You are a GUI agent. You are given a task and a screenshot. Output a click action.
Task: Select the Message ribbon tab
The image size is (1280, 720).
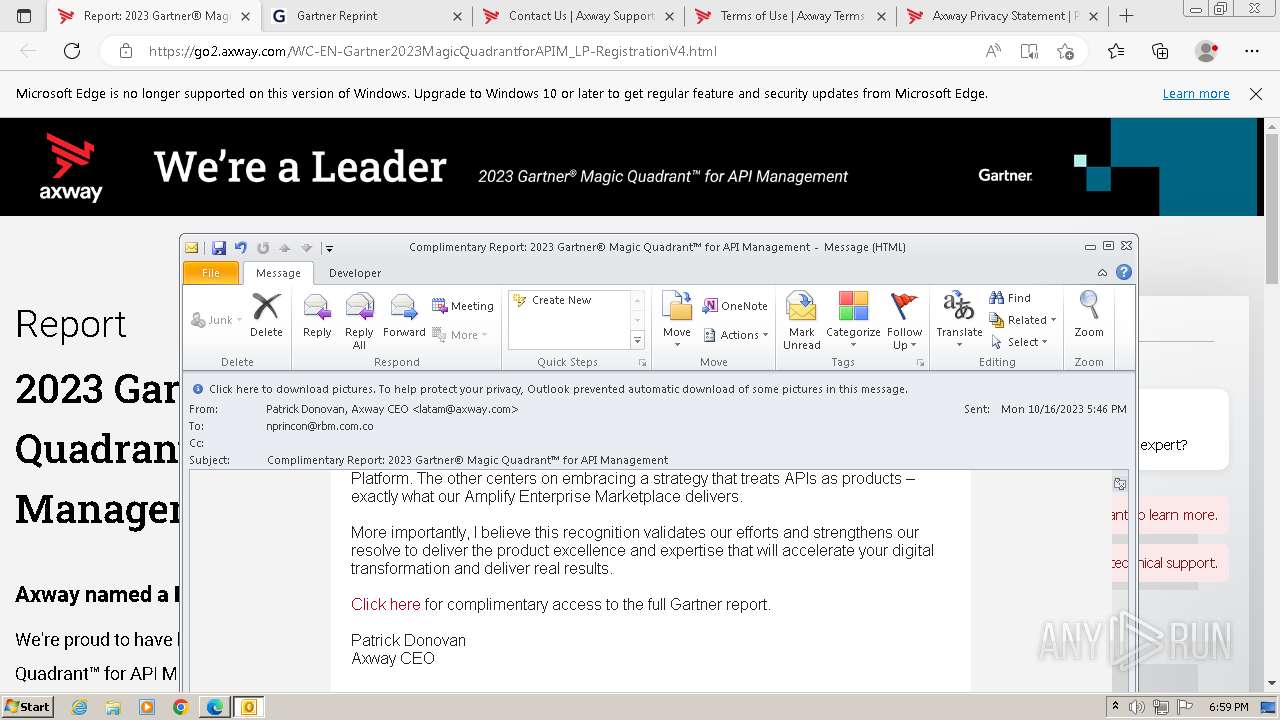(278, 273)
